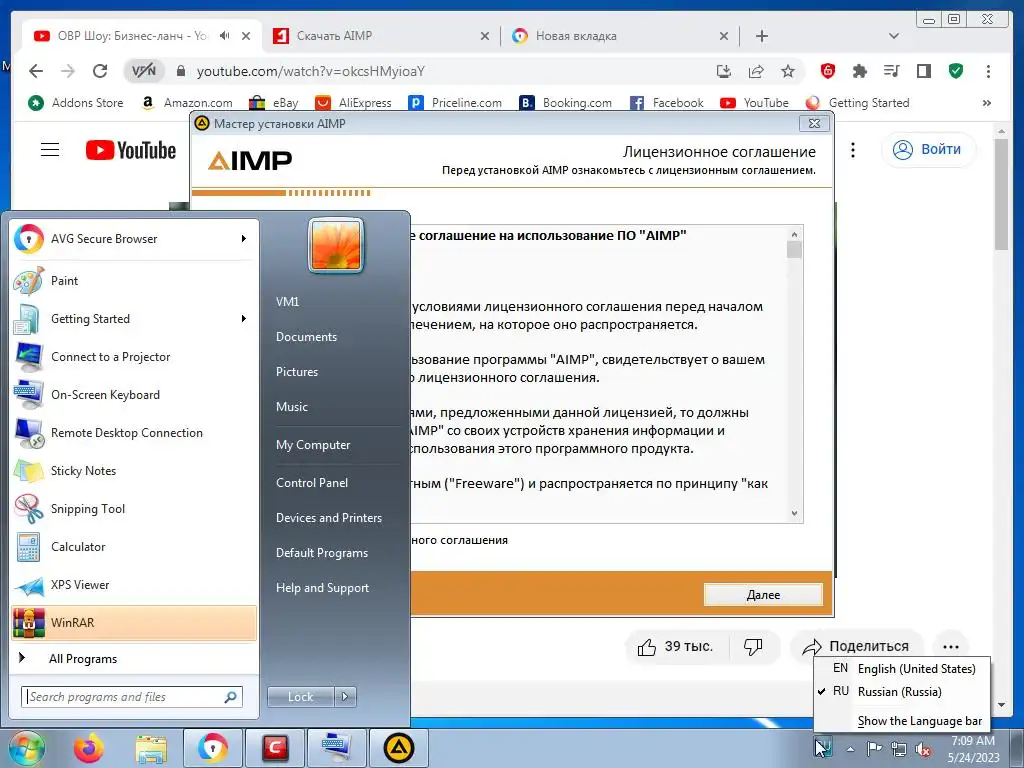Click the Lock button
The height and width of the screenshot is (768, 1024).
coord(300,697)
